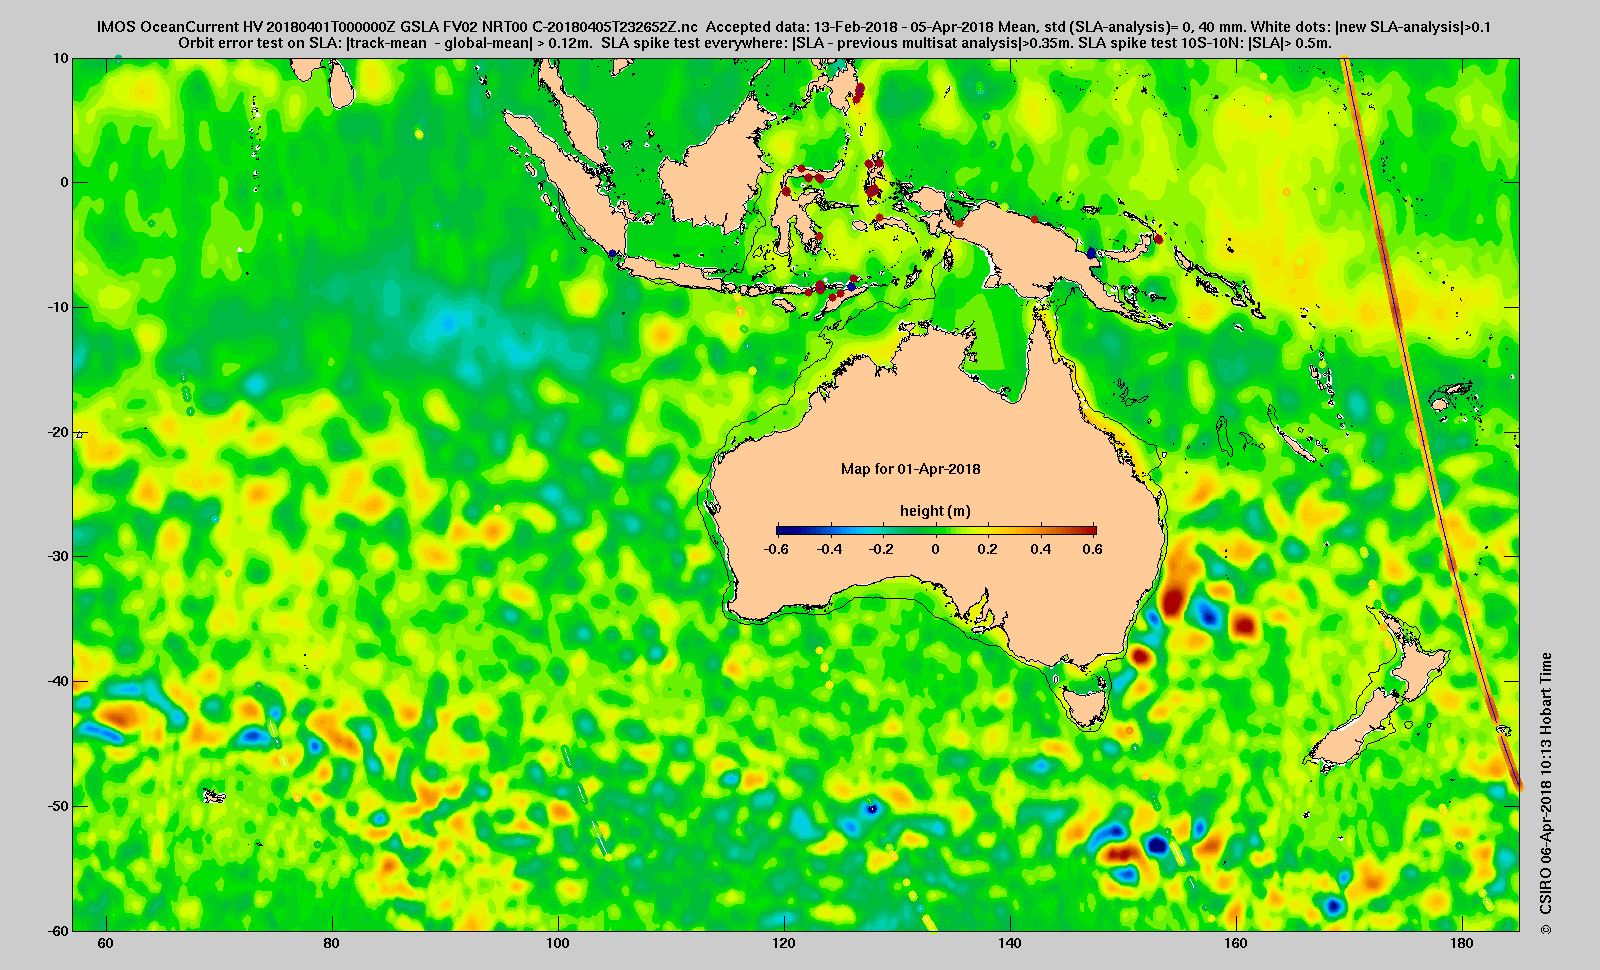Click the 0.6 colorbar tick label
The width and height of the screenshot is (1600, 970).
pyautogui.click(x=1092, y=549)
